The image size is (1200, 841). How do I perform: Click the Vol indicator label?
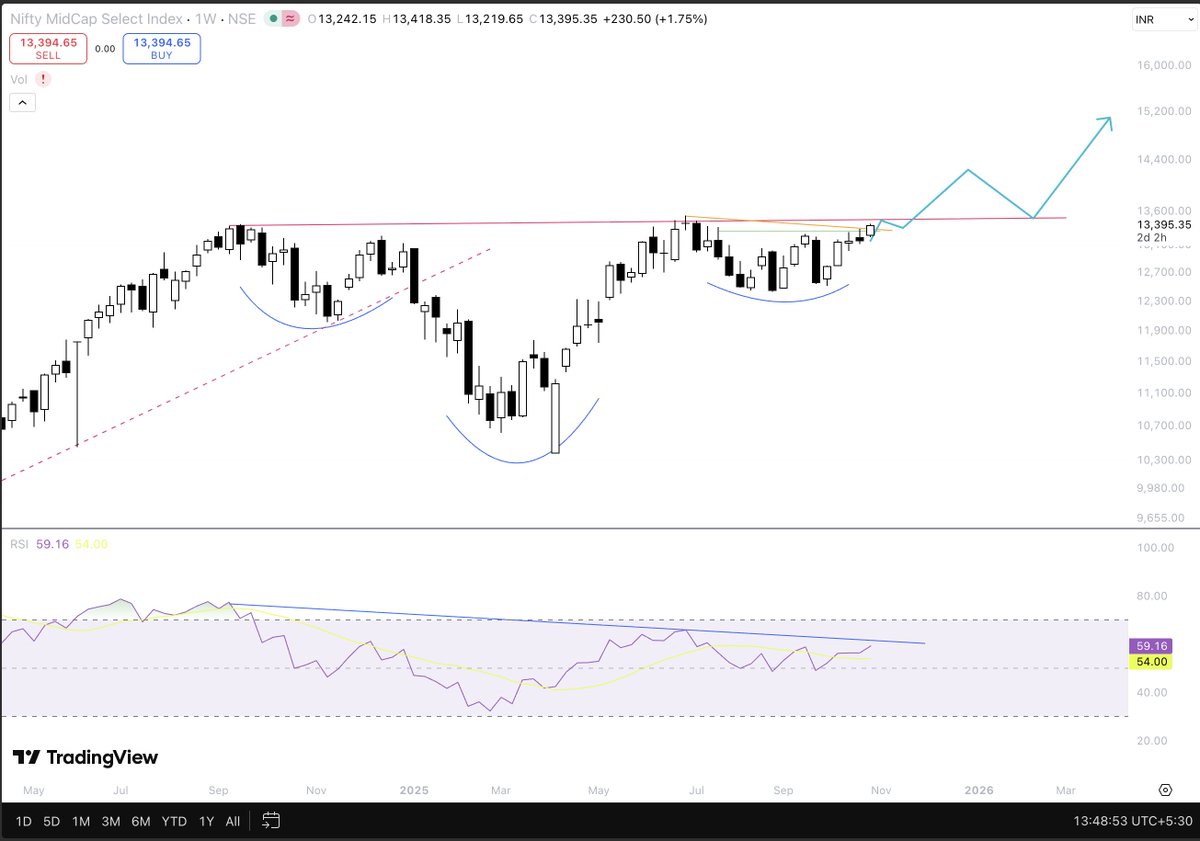[19, 78]
